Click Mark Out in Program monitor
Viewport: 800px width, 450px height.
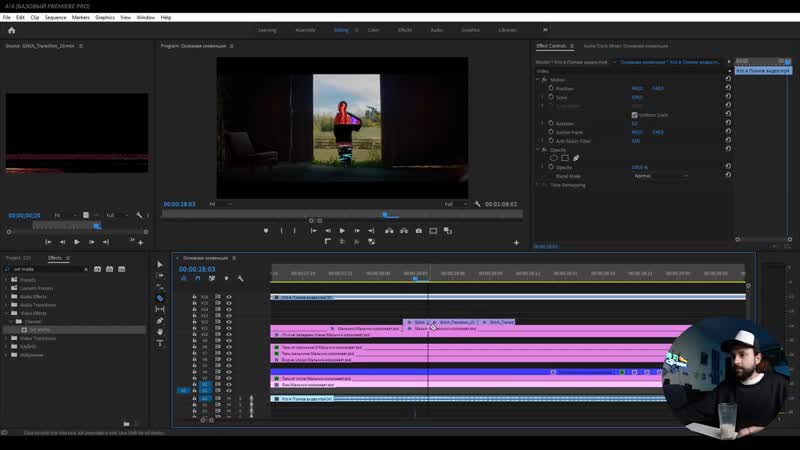coord(294,231)
